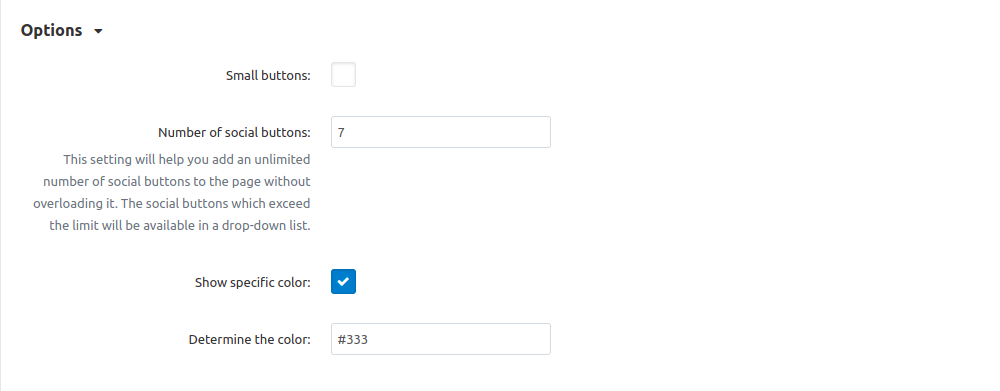Screen dimensions: 1000x391
Task: Click help text line starting "overloading it"
Action: tap(172, 203)
